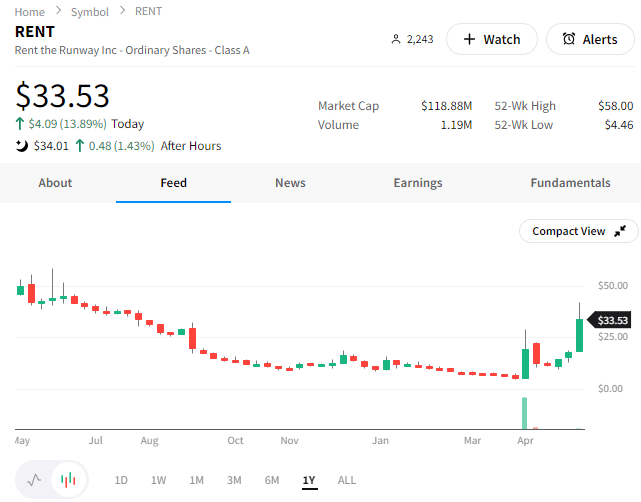Click the tall green April volume bar
The width and height of the screenshot is (641, 502).
coord(524,413)
